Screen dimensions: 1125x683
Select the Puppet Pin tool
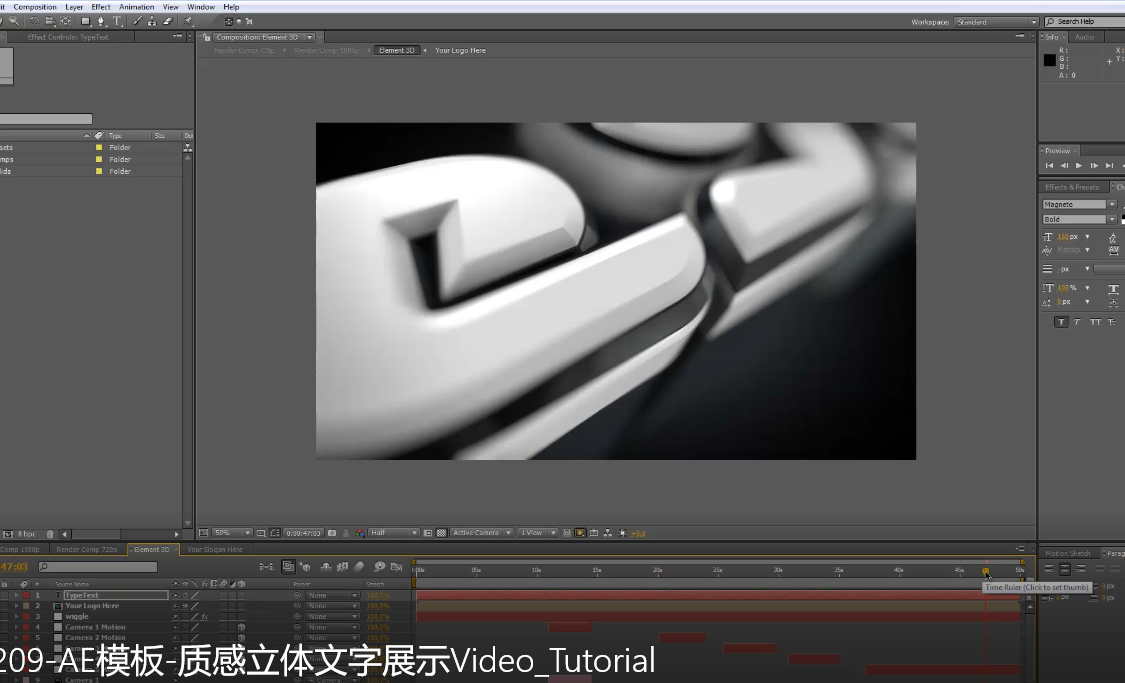[187, 21]
